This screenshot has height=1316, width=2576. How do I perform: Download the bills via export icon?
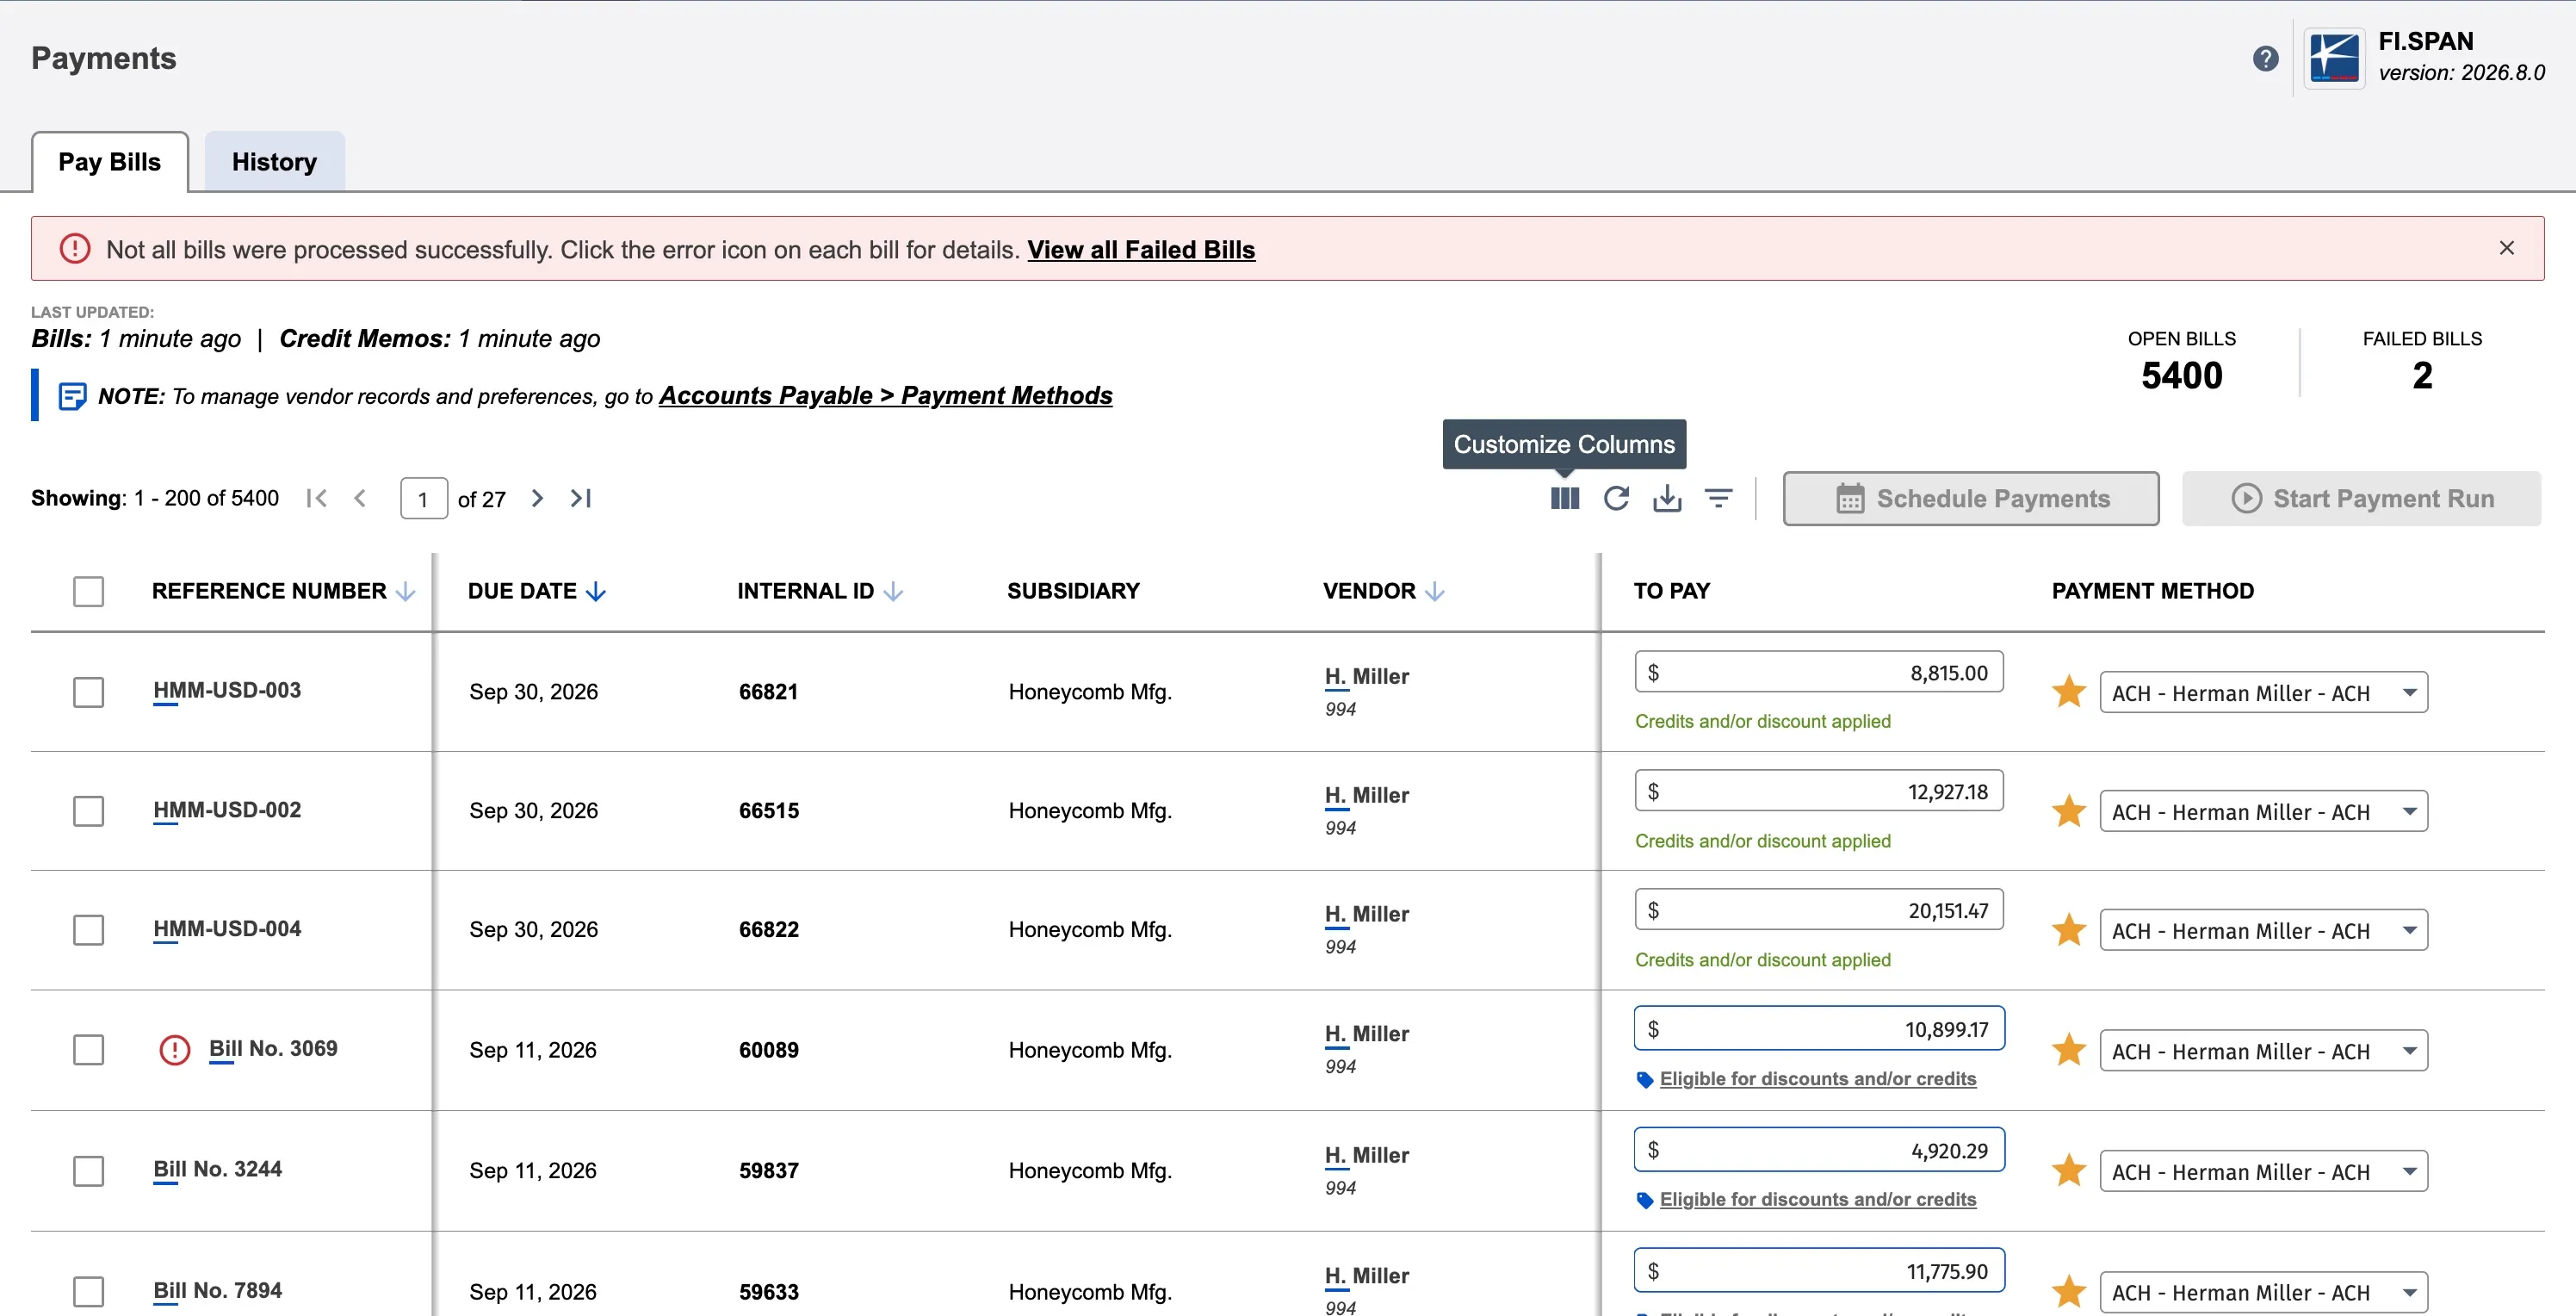1667,498
